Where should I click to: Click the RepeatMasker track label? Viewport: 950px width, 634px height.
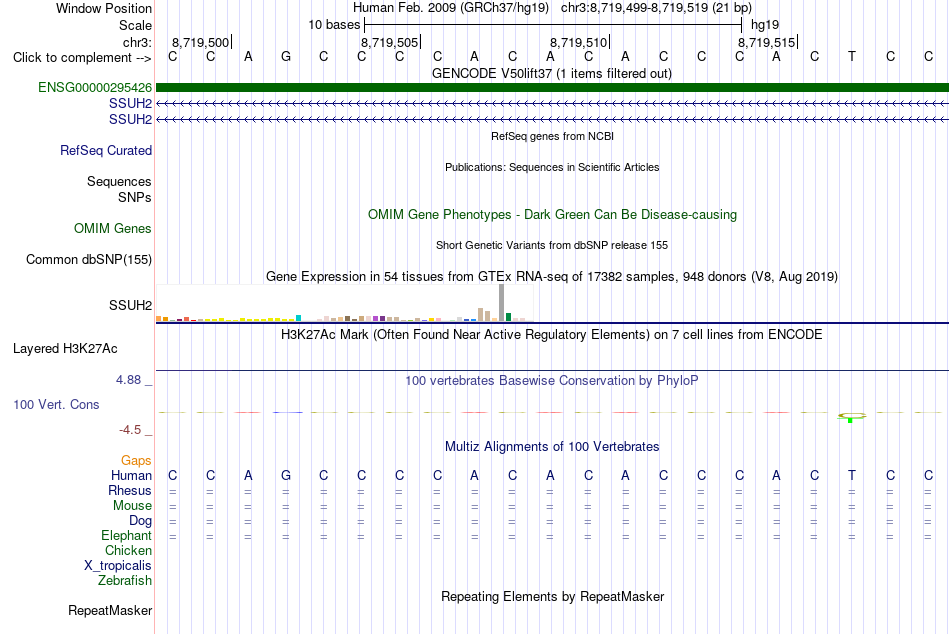tap(110, 610)
